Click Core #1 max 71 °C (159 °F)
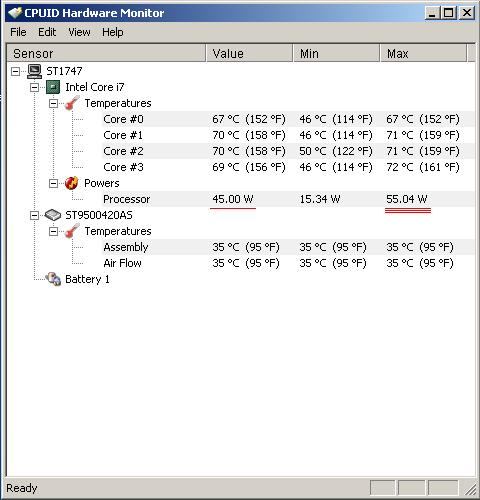 coord(423,135)
